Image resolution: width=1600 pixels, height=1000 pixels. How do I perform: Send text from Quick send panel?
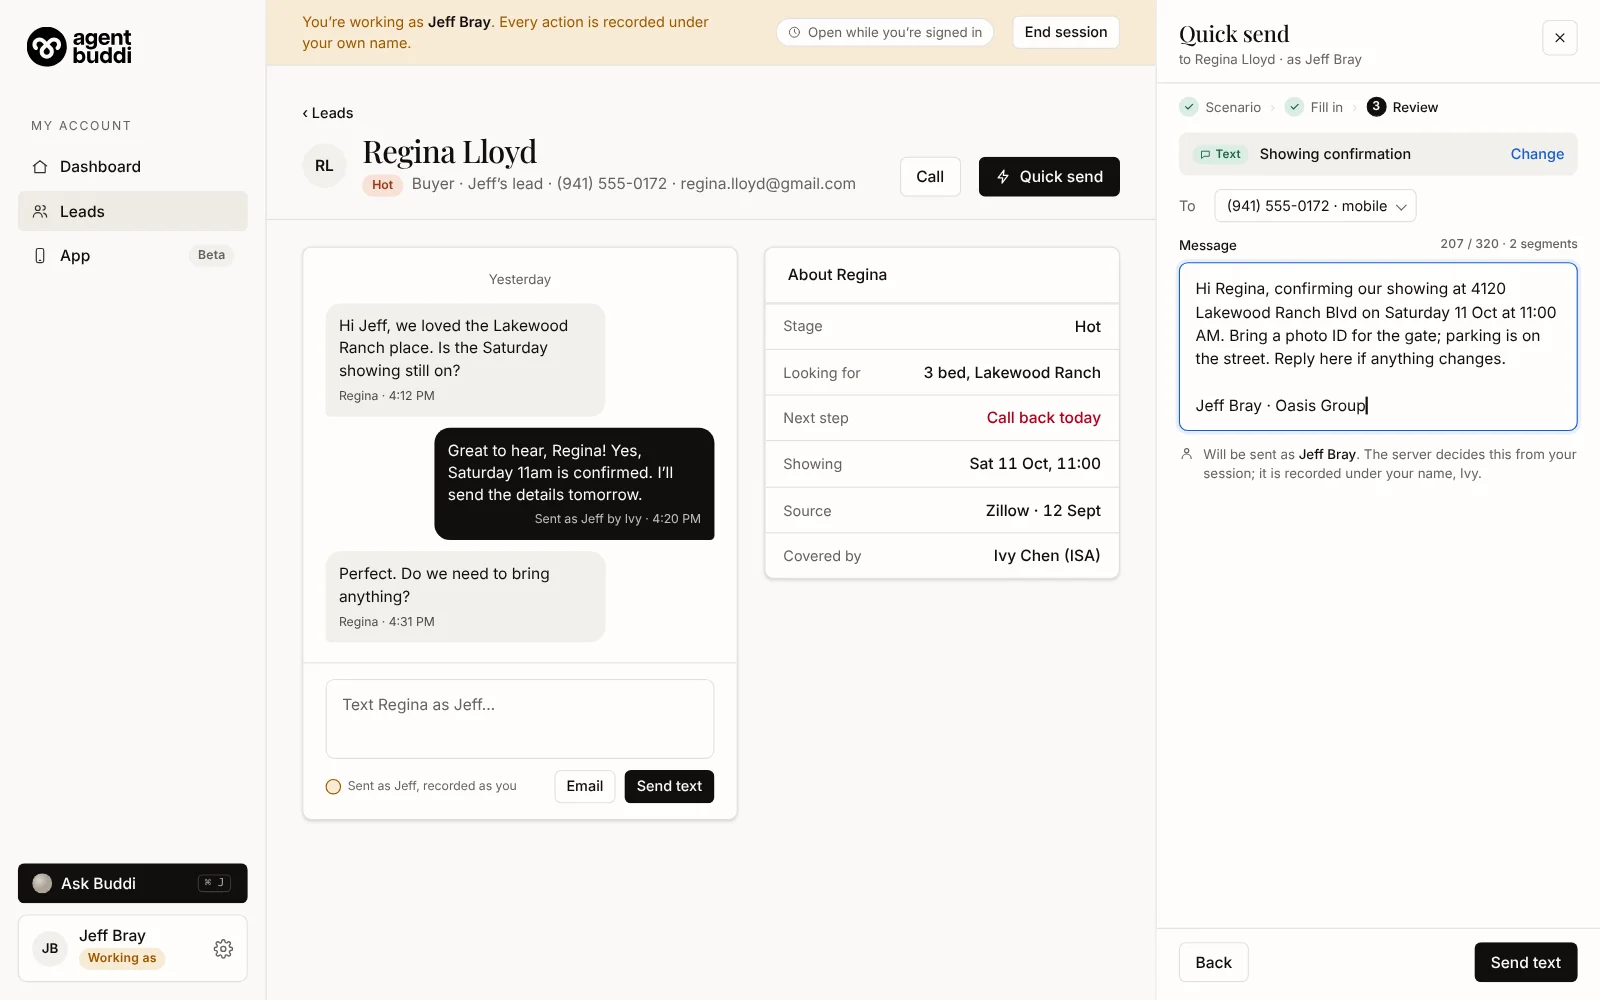pos(1525,962)
